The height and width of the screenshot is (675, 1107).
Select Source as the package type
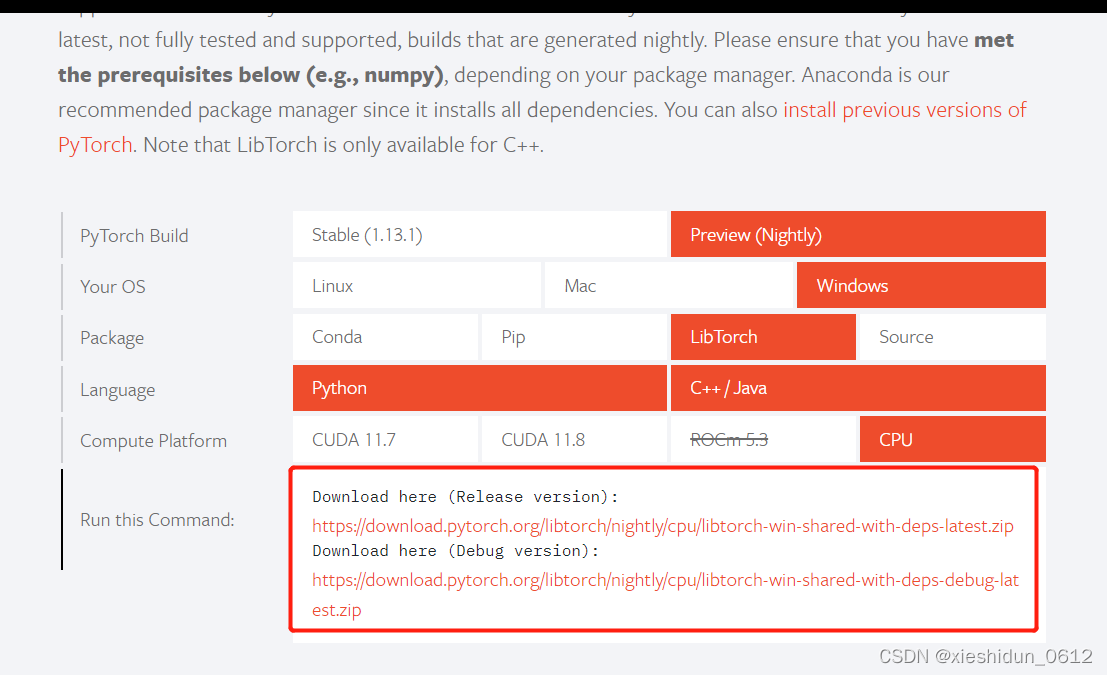951,337
